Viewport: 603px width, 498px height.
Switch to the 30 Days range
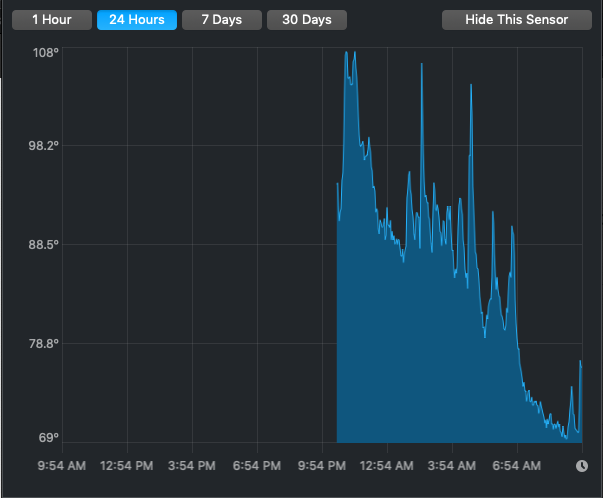click(307, 20)
